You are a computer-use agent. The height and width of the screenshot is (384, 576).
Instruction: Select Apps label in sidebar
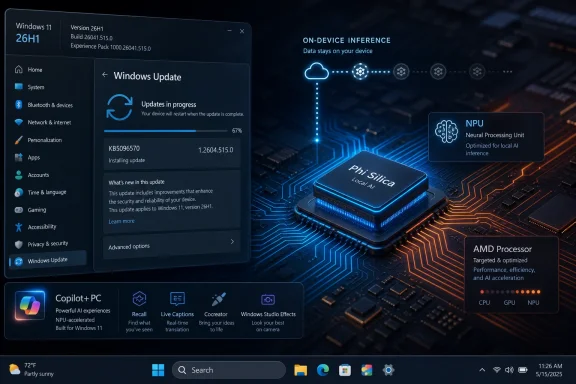[34, 158]
